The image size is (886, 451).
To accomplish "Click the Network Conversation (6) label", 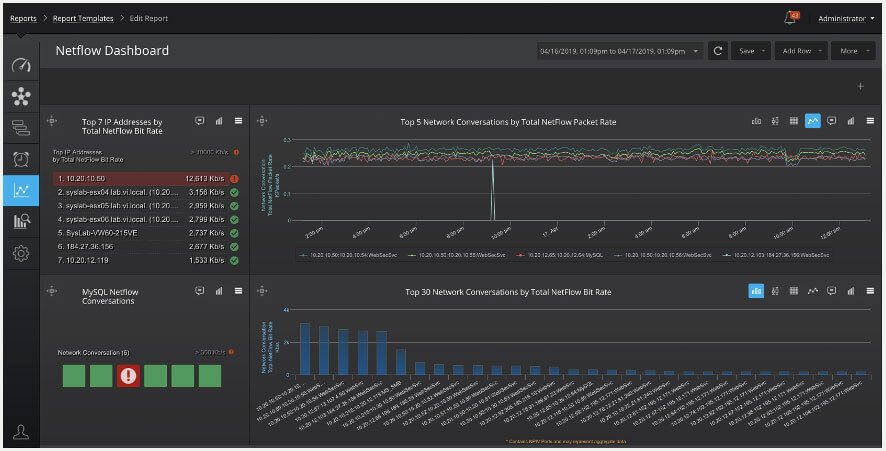I will pyautogui.click(x=93, y=353).
